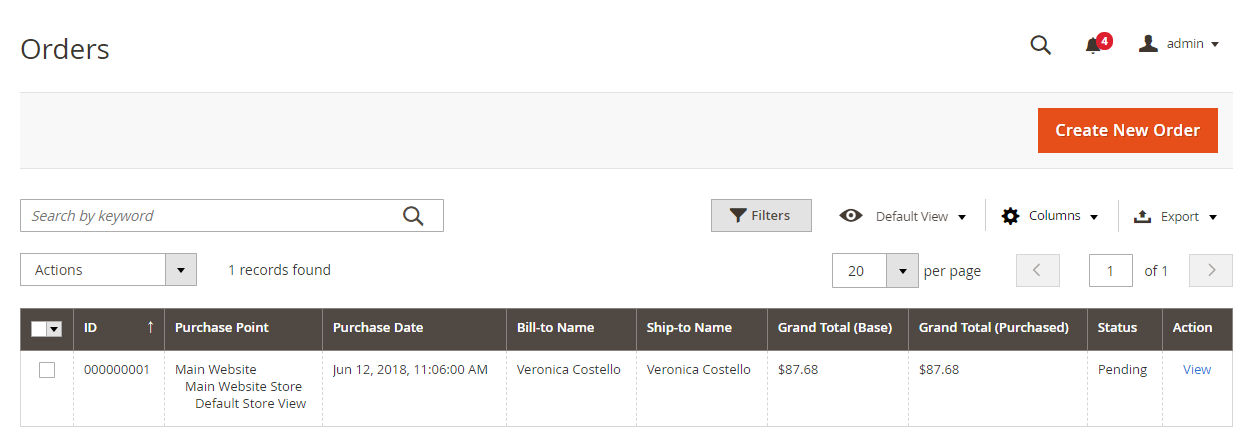Click the Export upload icon
The image size is (1250, 445).
point(1142,216)
